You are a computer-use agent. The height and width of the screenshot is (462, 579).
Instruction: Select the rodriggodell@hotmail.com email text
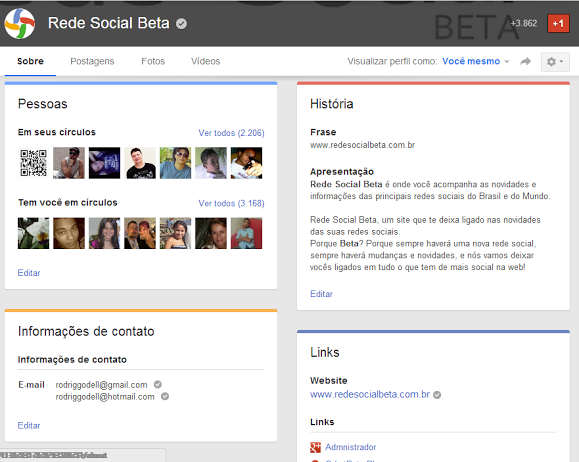click(x=105, y=397)
